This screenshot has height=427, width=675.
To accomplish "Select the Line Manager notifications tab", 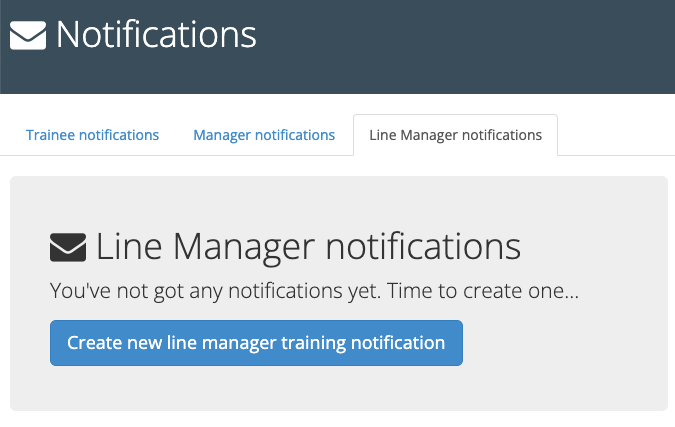I will [x=455, y=135].
